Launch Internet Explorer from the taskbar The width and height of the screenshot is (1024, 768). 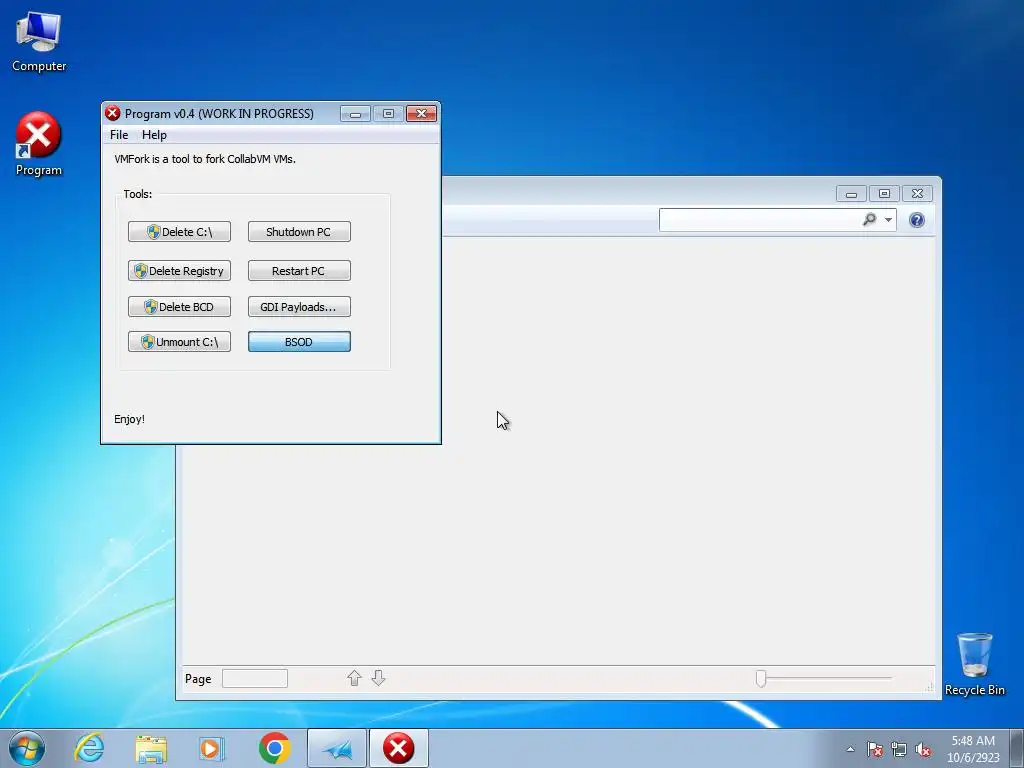pos(89,748)
